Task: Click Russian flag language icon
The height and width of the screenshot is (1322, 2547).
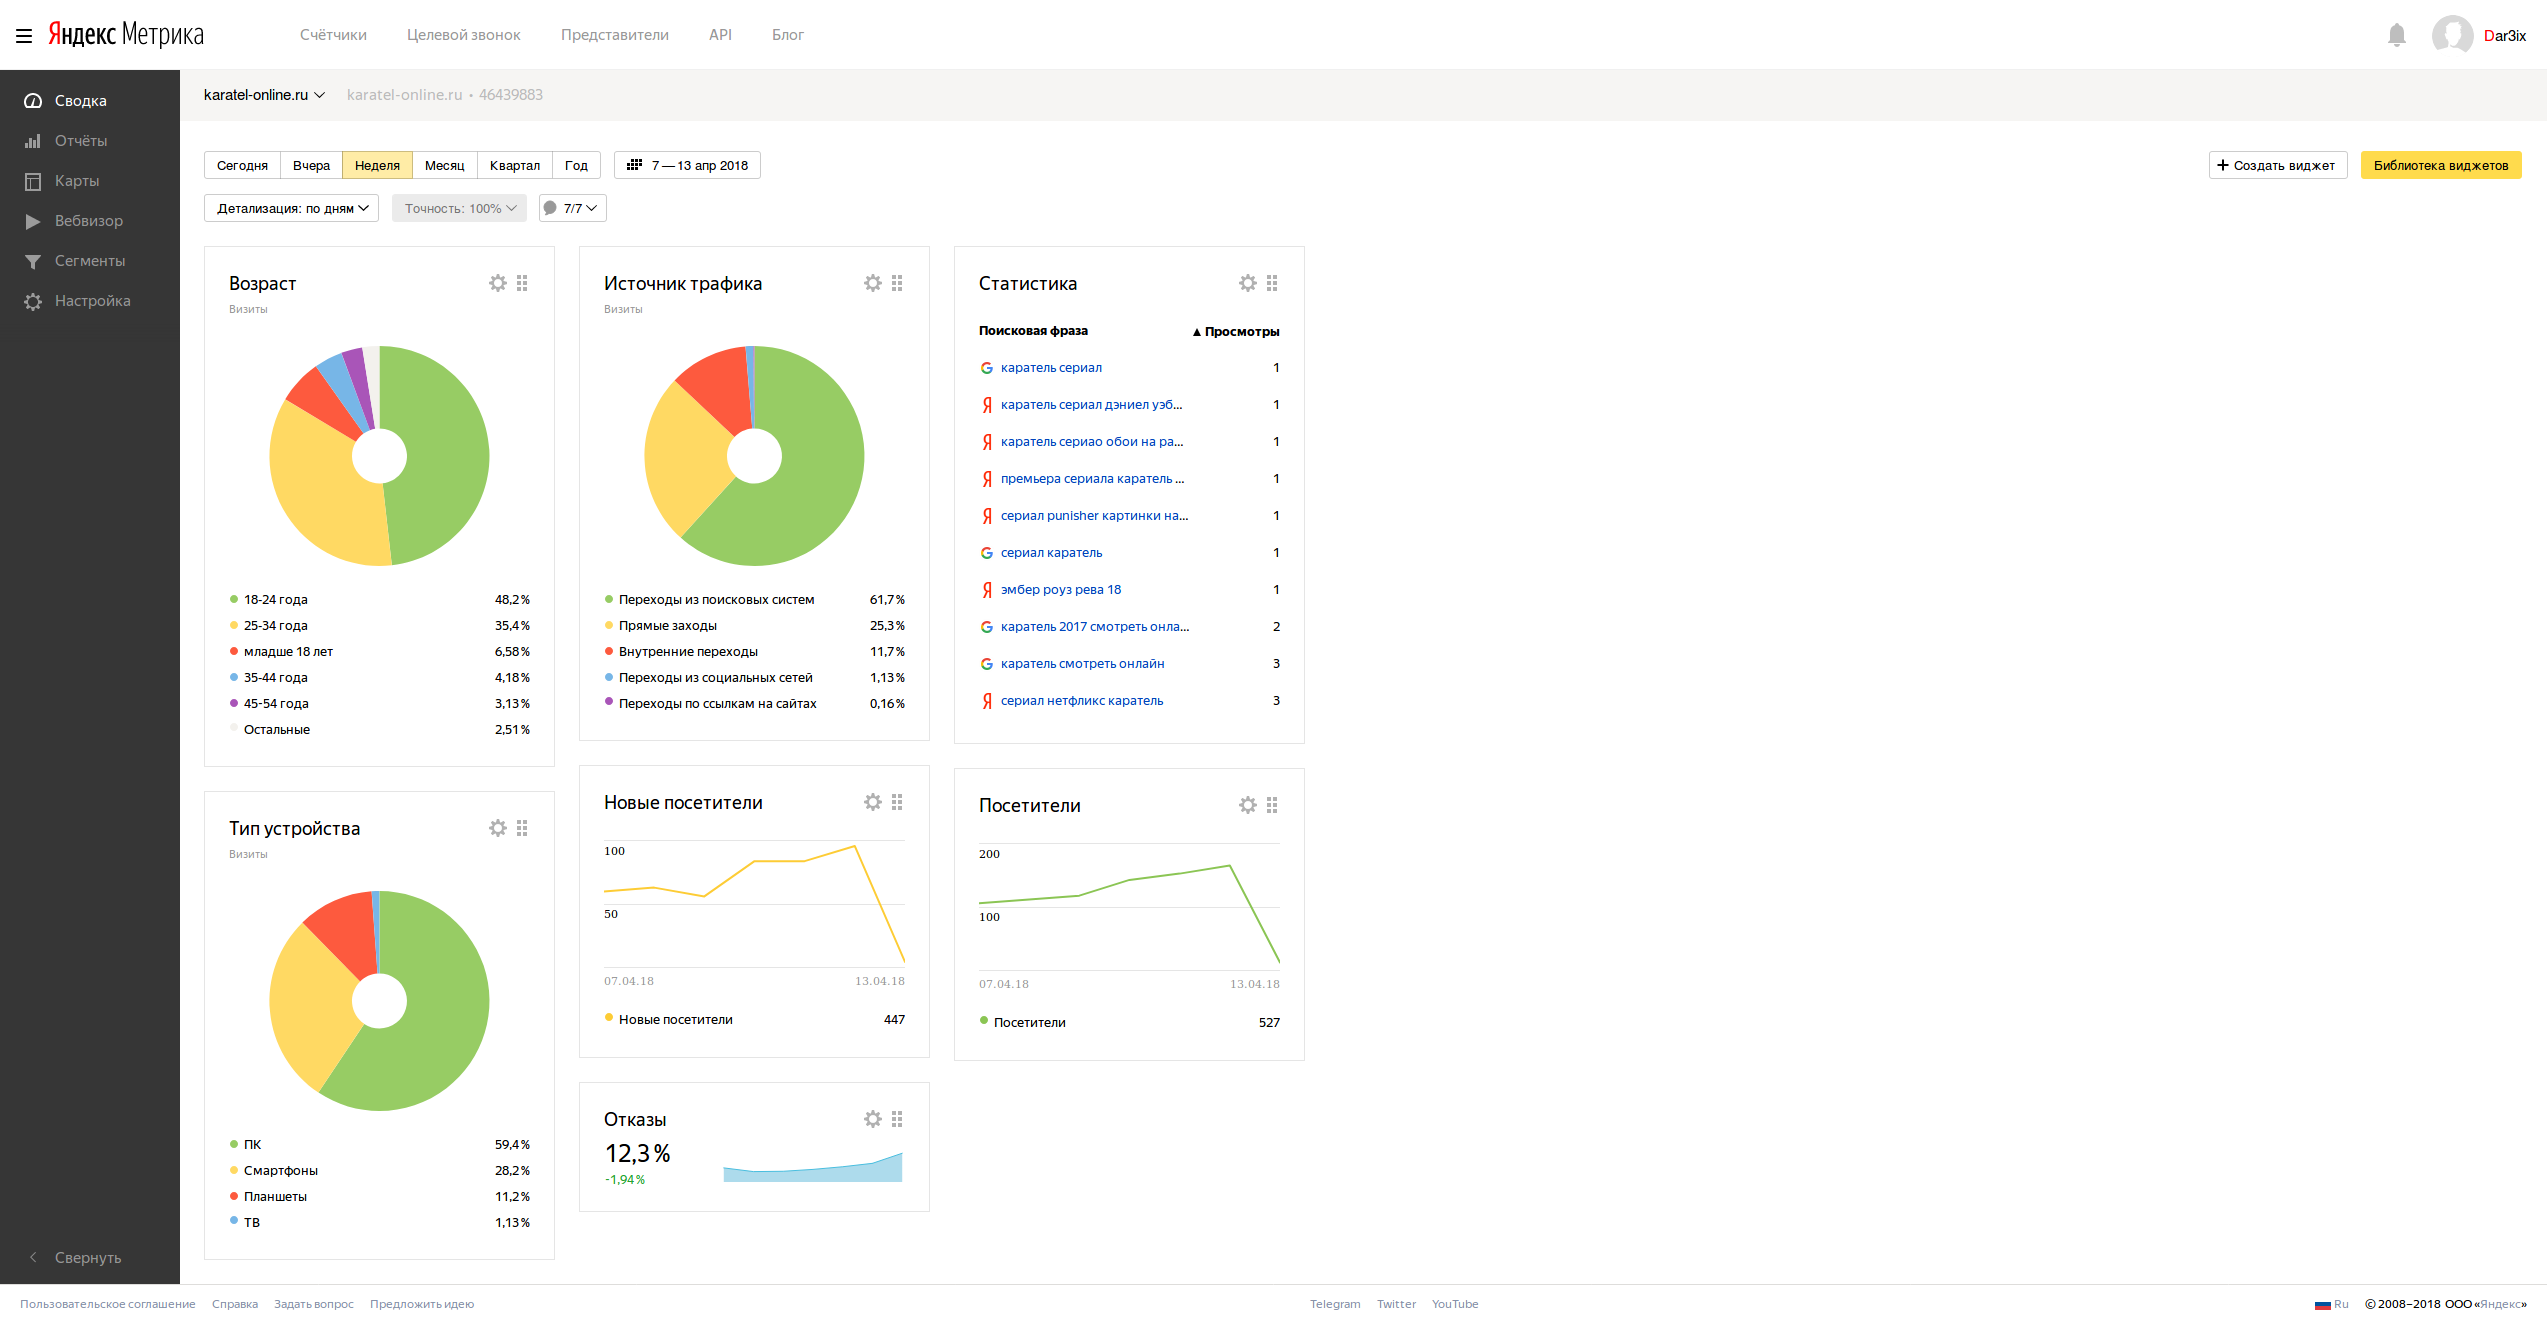Action: [x=2322, y=1304]
